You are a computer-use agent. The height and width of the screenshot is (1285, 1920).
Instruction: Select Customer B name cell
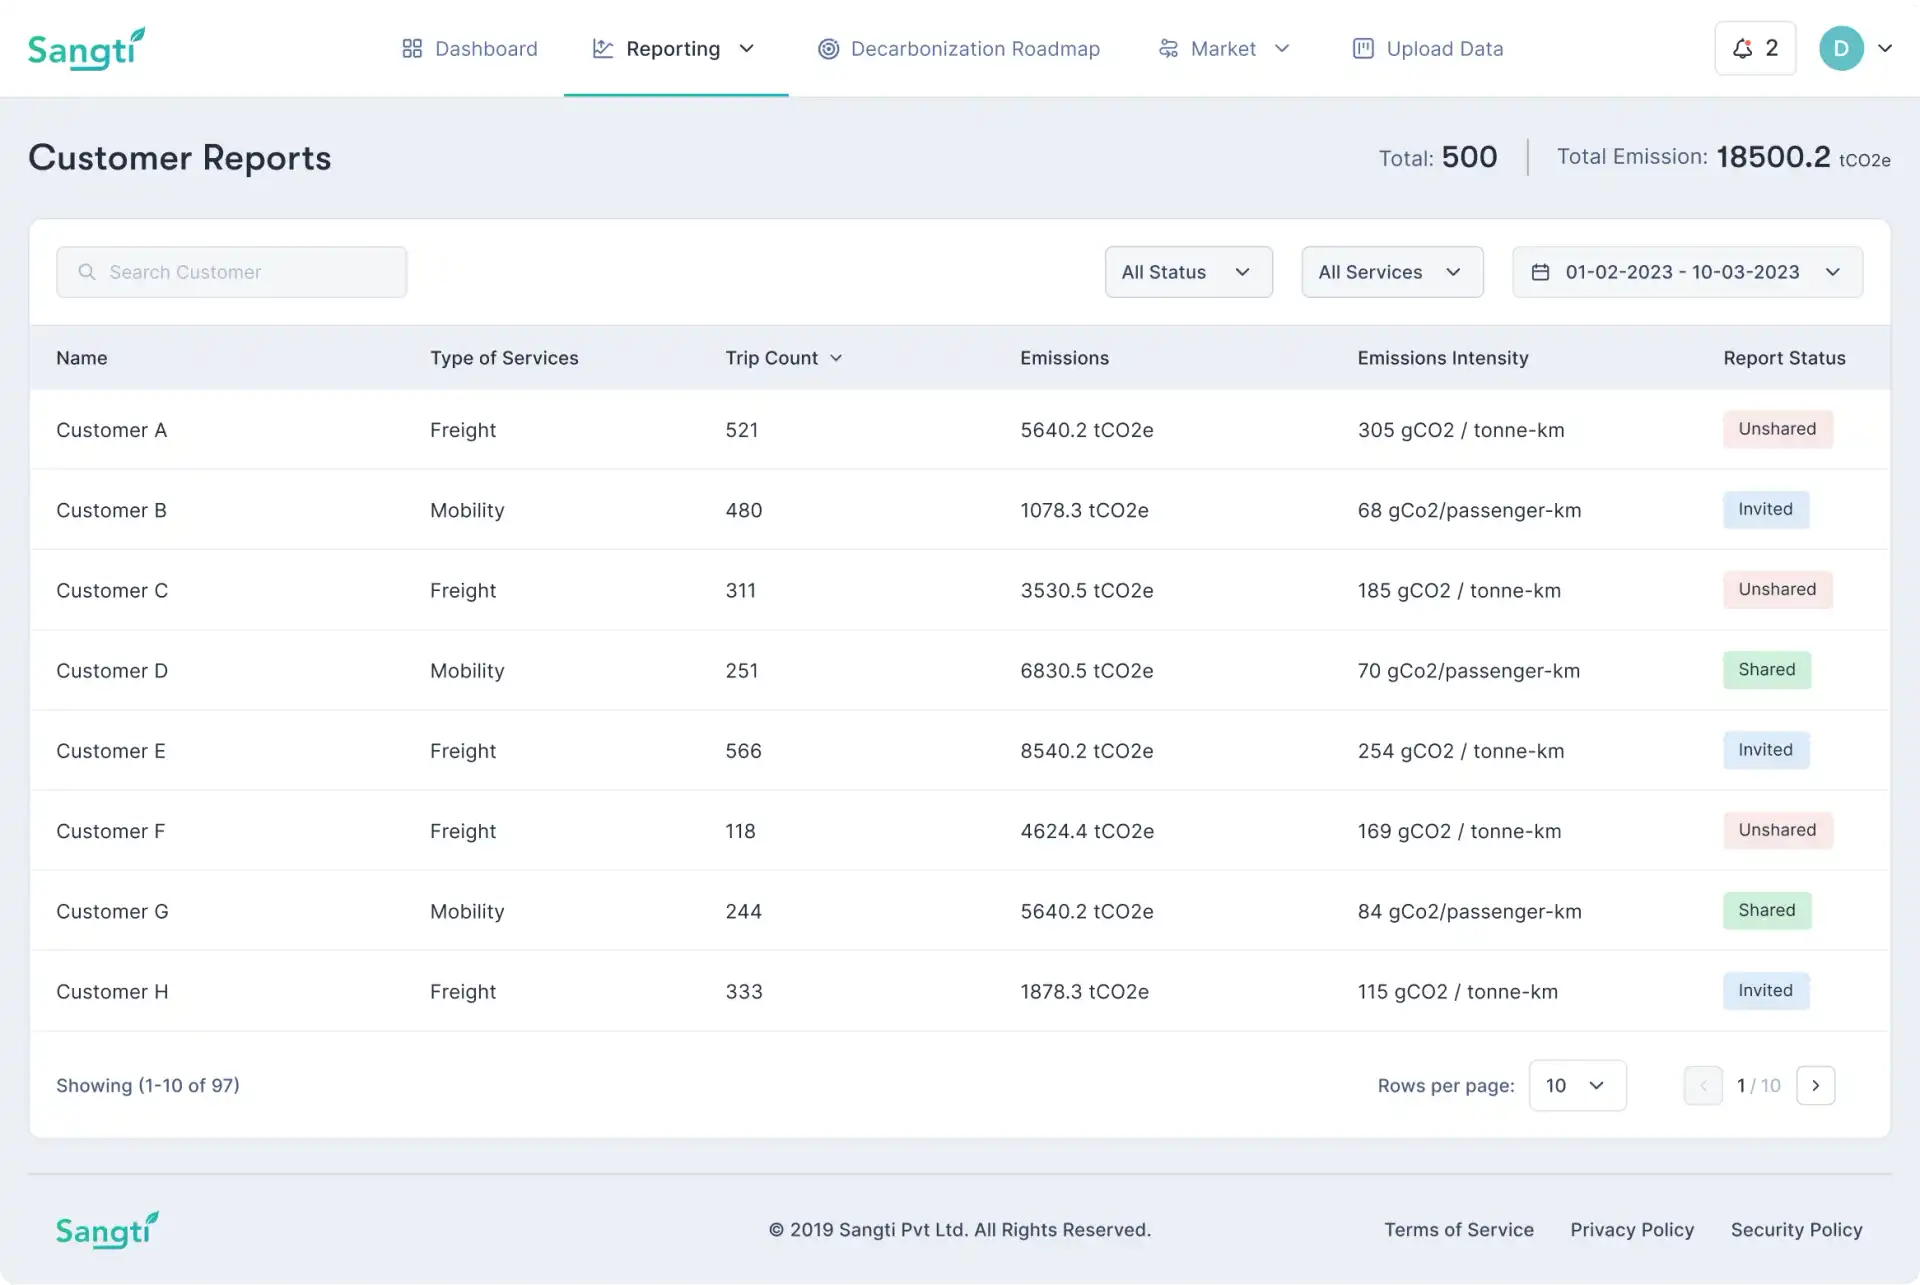point(112,510)
